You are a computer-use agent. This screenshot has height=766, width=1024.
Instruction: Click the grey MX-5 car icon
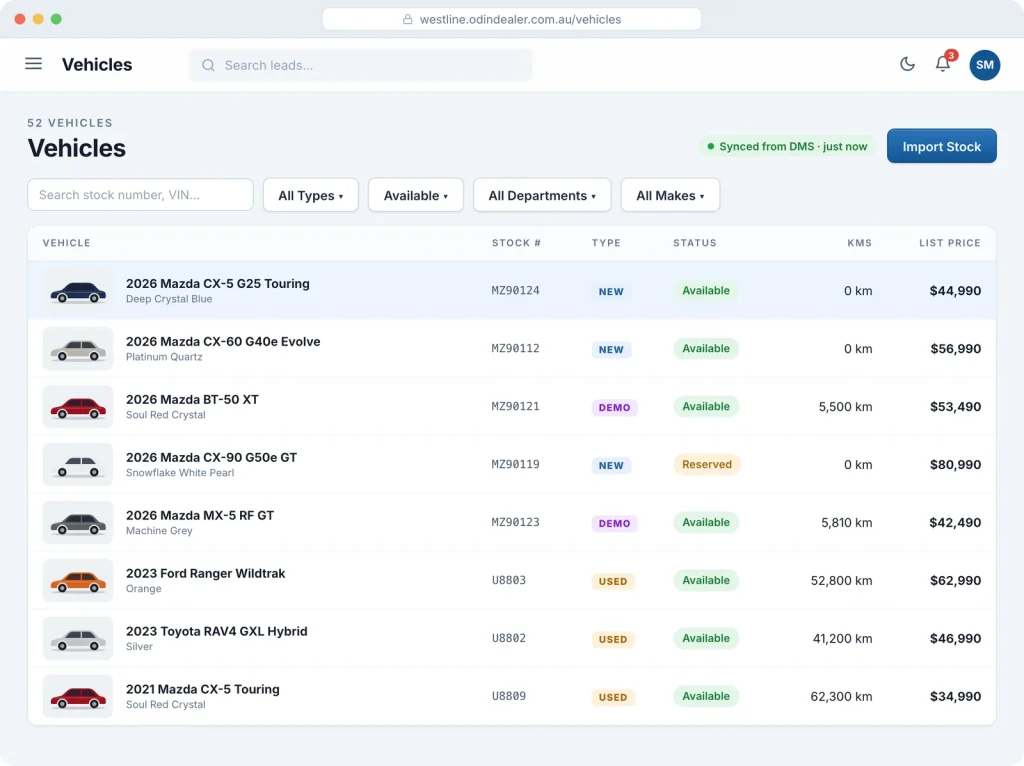[x=78, y=523]
